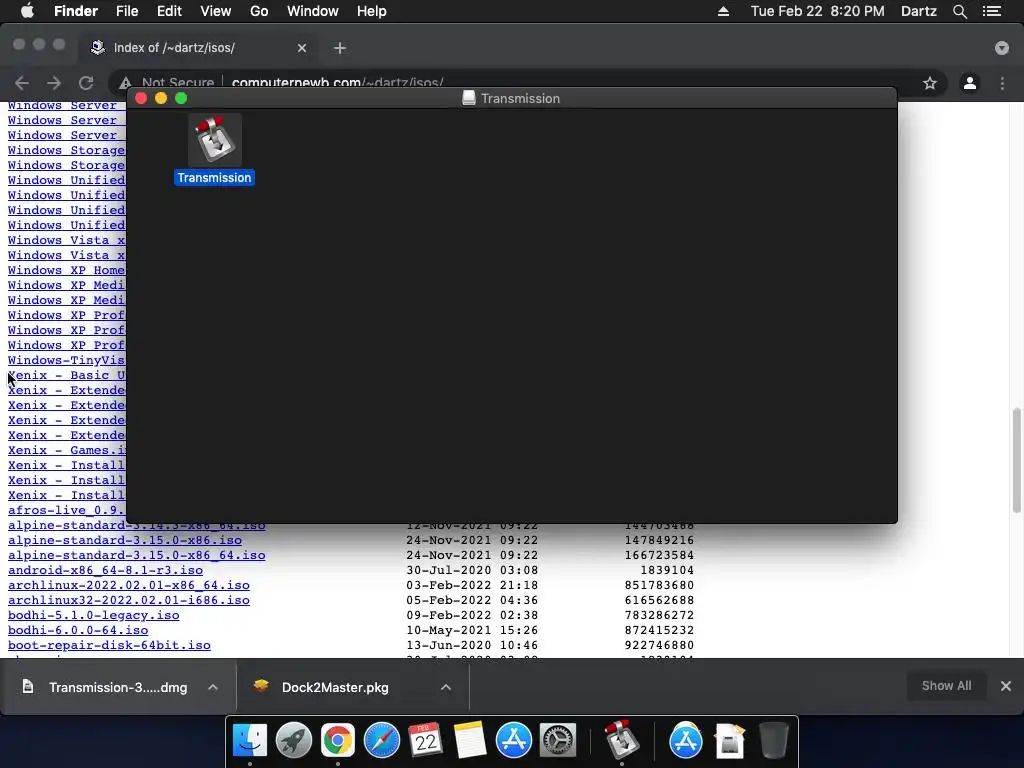This screenshot has width=1024, height=768.
Task: Go forward in Chrome
Action: click(54, 83)
